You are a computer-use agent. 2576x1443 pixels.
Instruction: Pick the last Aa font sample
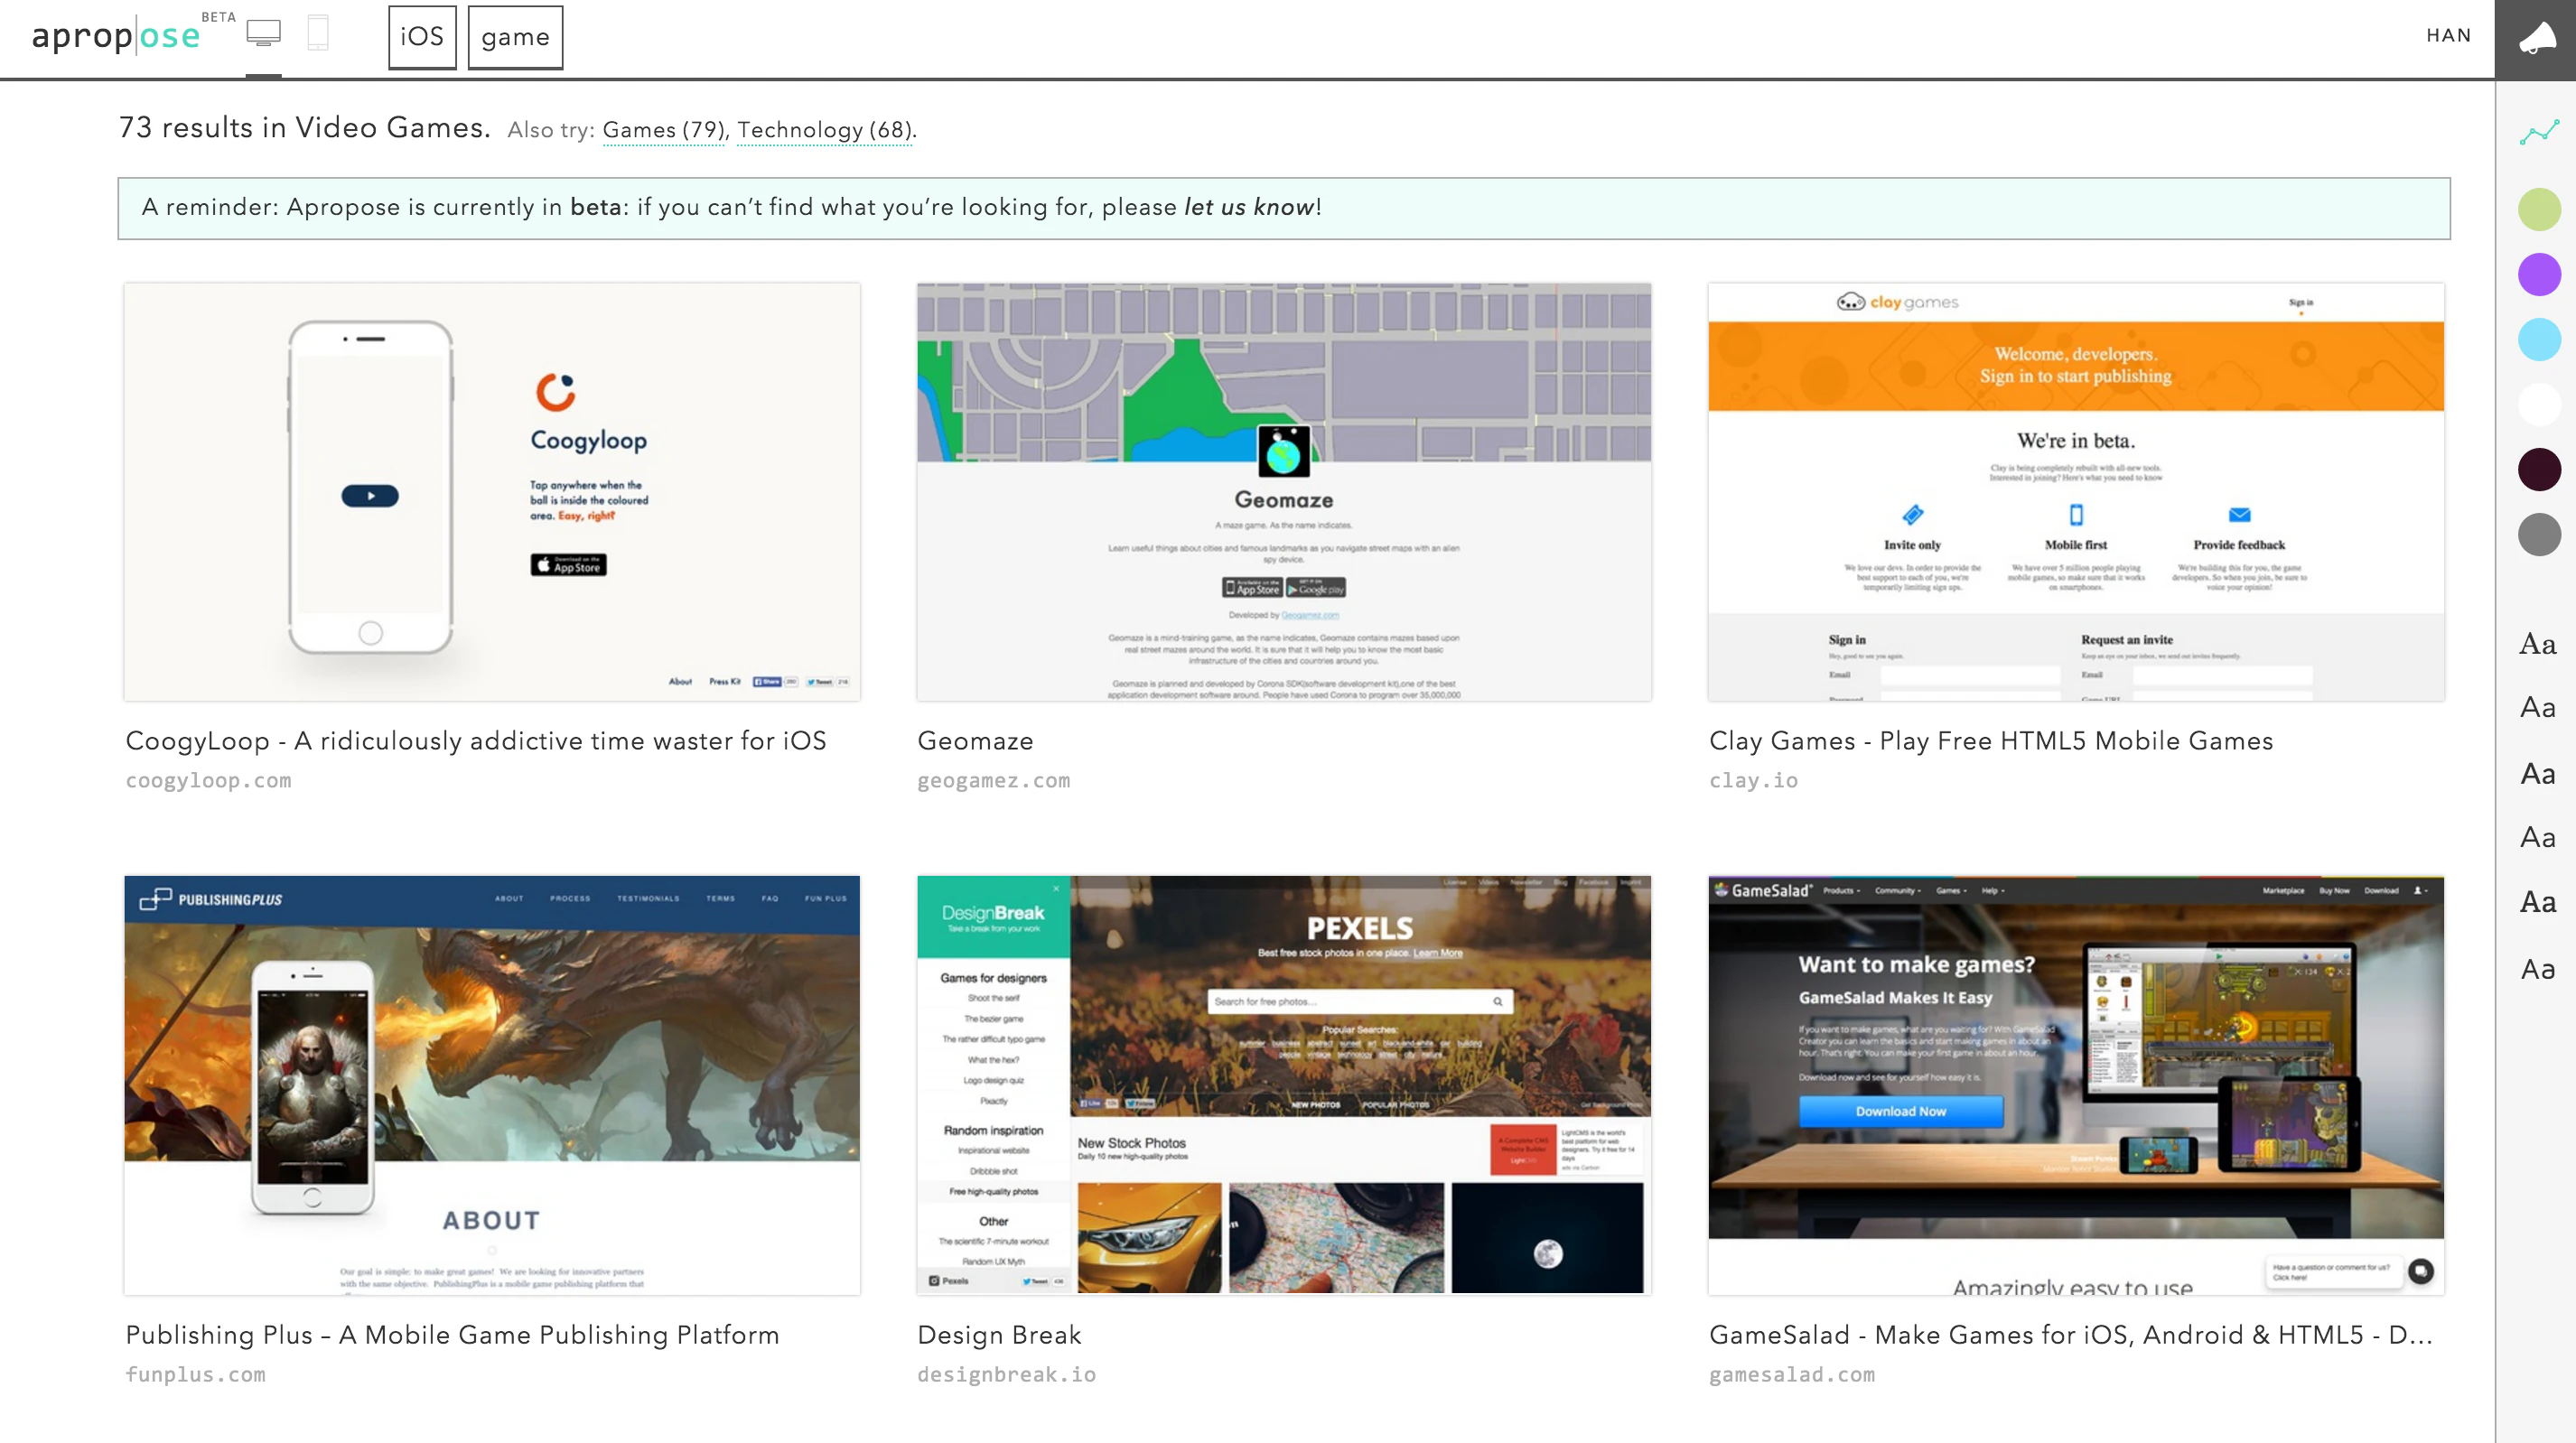click(x=2538, y=969)
